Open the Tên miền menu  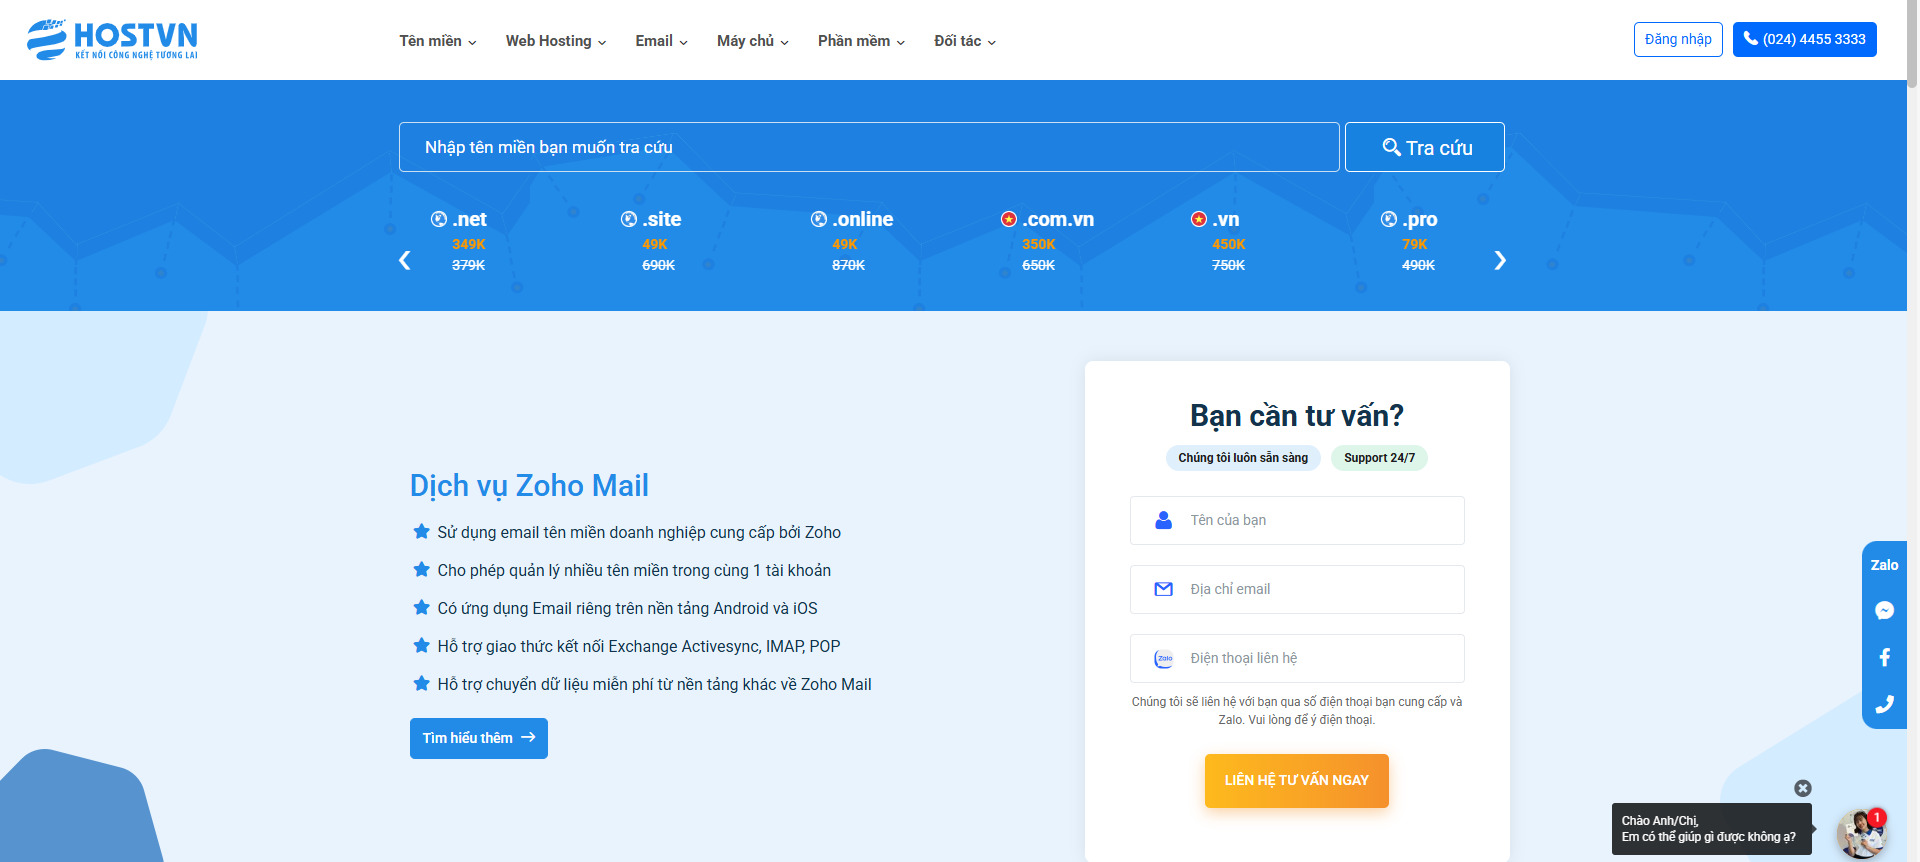click(x=438, y=41)
